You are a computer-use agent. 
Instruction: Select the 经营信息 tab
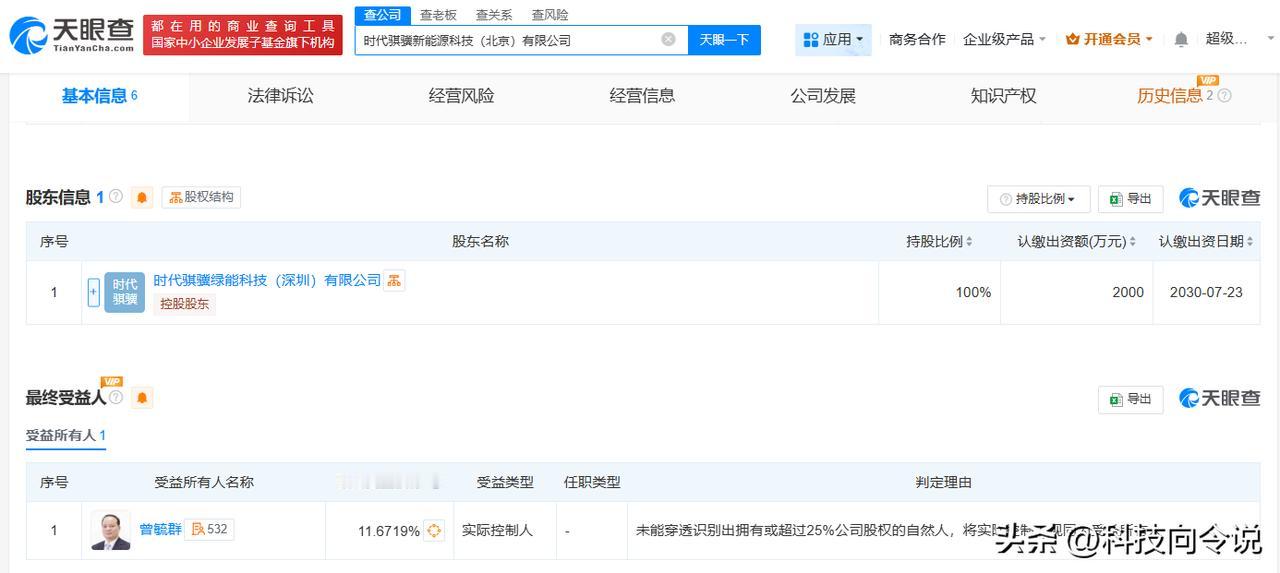(x=642, y=96)
